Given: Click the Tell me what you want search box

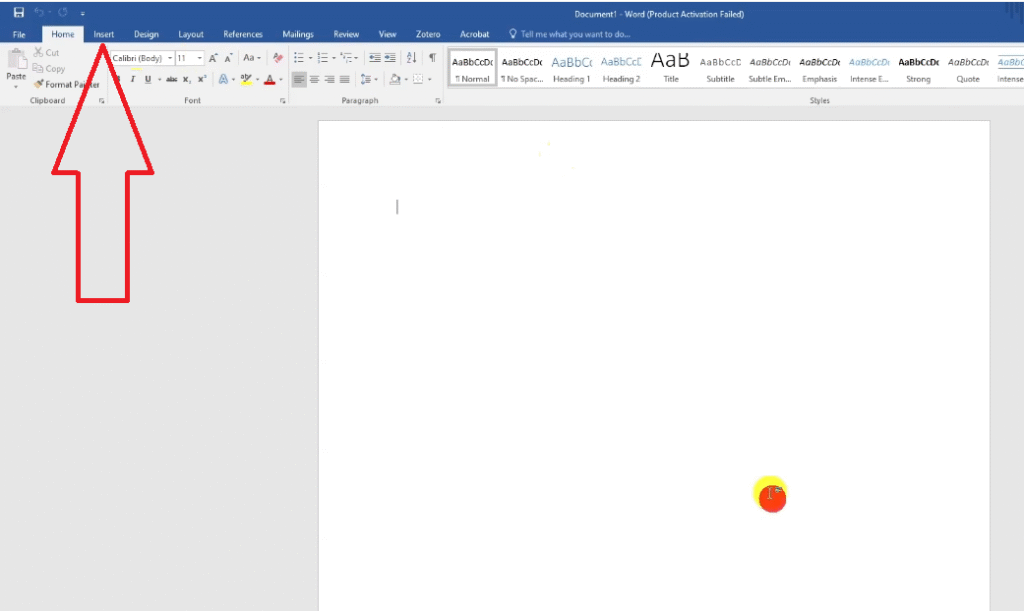Looking at the screenshot, I should coord(575,34).
